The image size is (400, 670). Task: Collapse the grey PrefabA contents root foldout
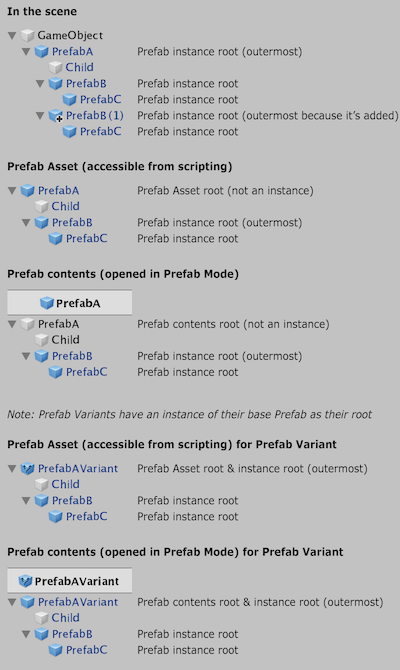tap(12, 324)
